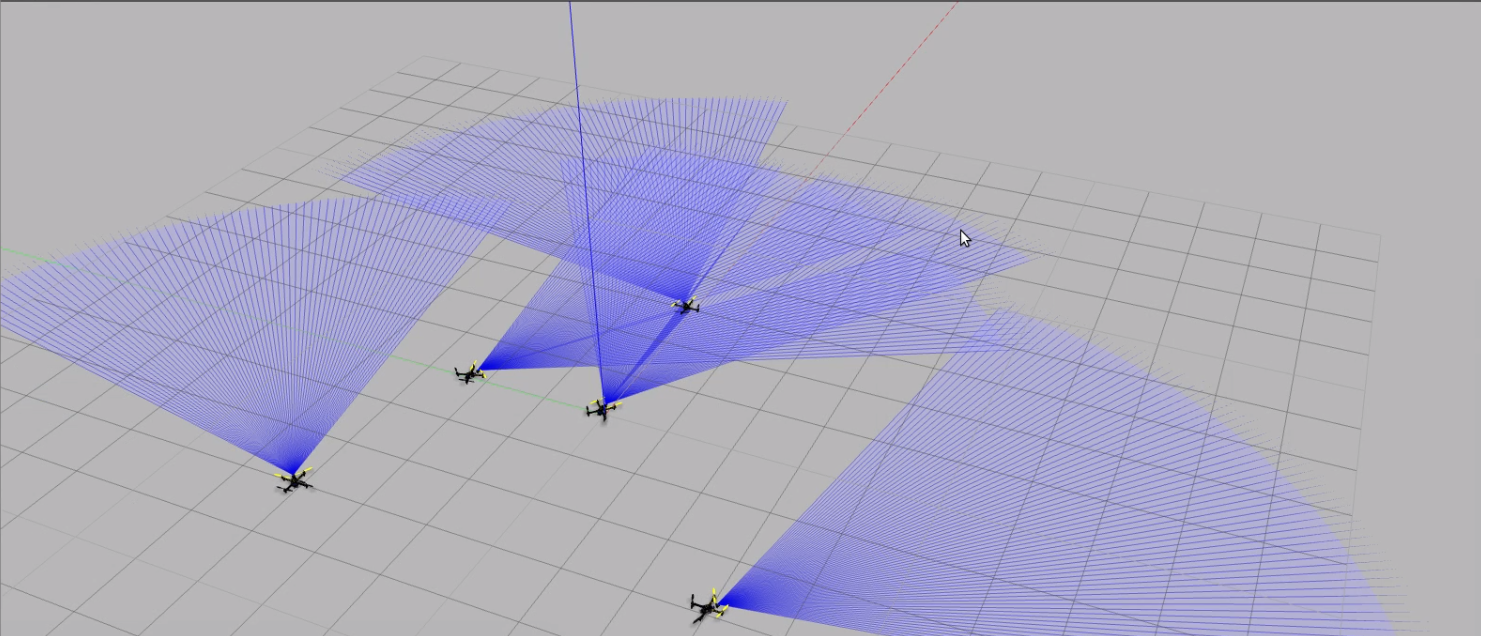Viewport: 1485px width, 636px height.
Task: Click the bottom-right drone's laser scan fan
Action: pos(1050,500)
